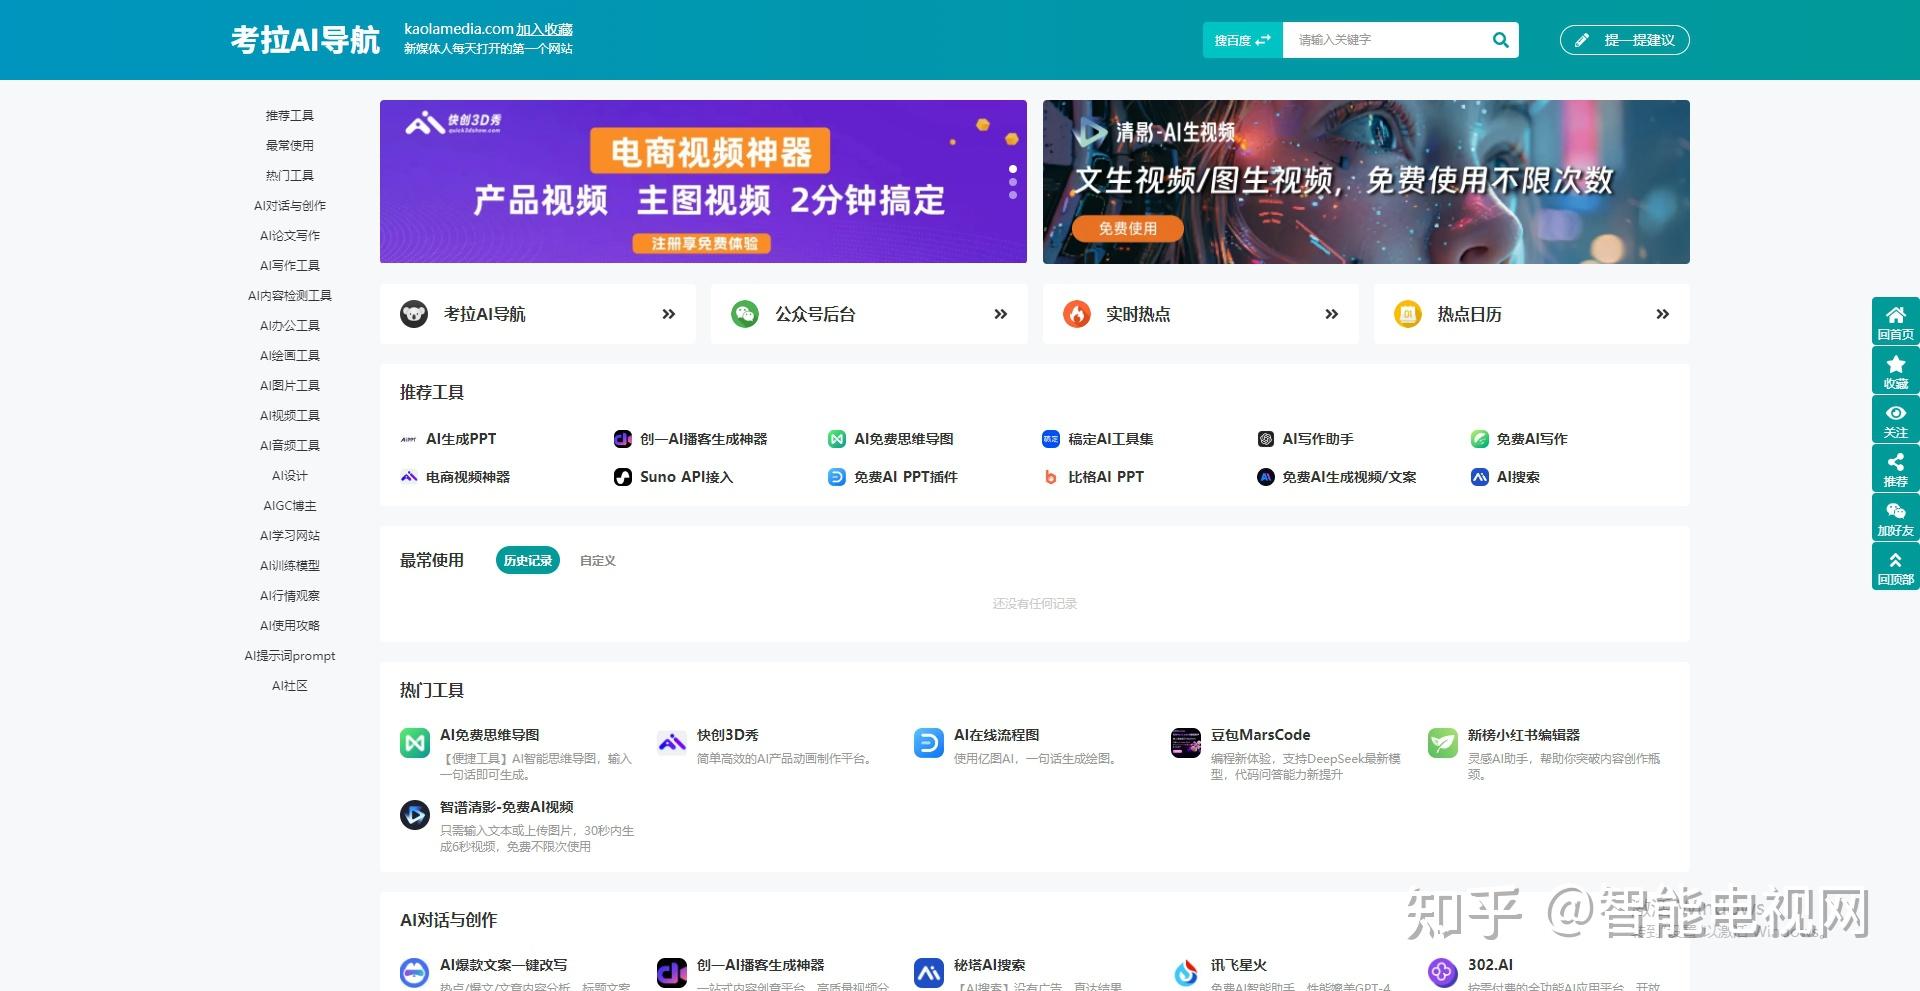
Task: Click the 智谱清影-免费AI视频 play icon
Action: tap(414, 815)
